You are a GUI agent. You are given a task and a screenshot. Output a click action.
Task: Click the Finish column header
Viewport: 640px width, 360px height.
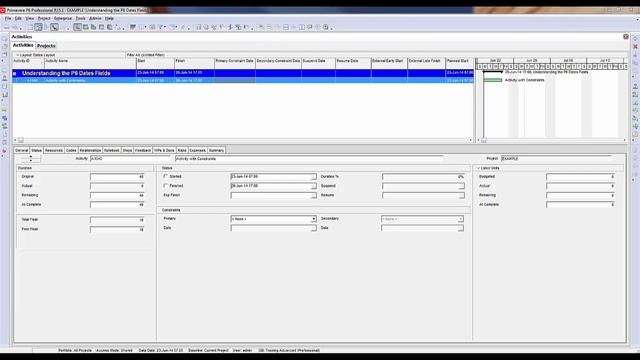(195, 63)
